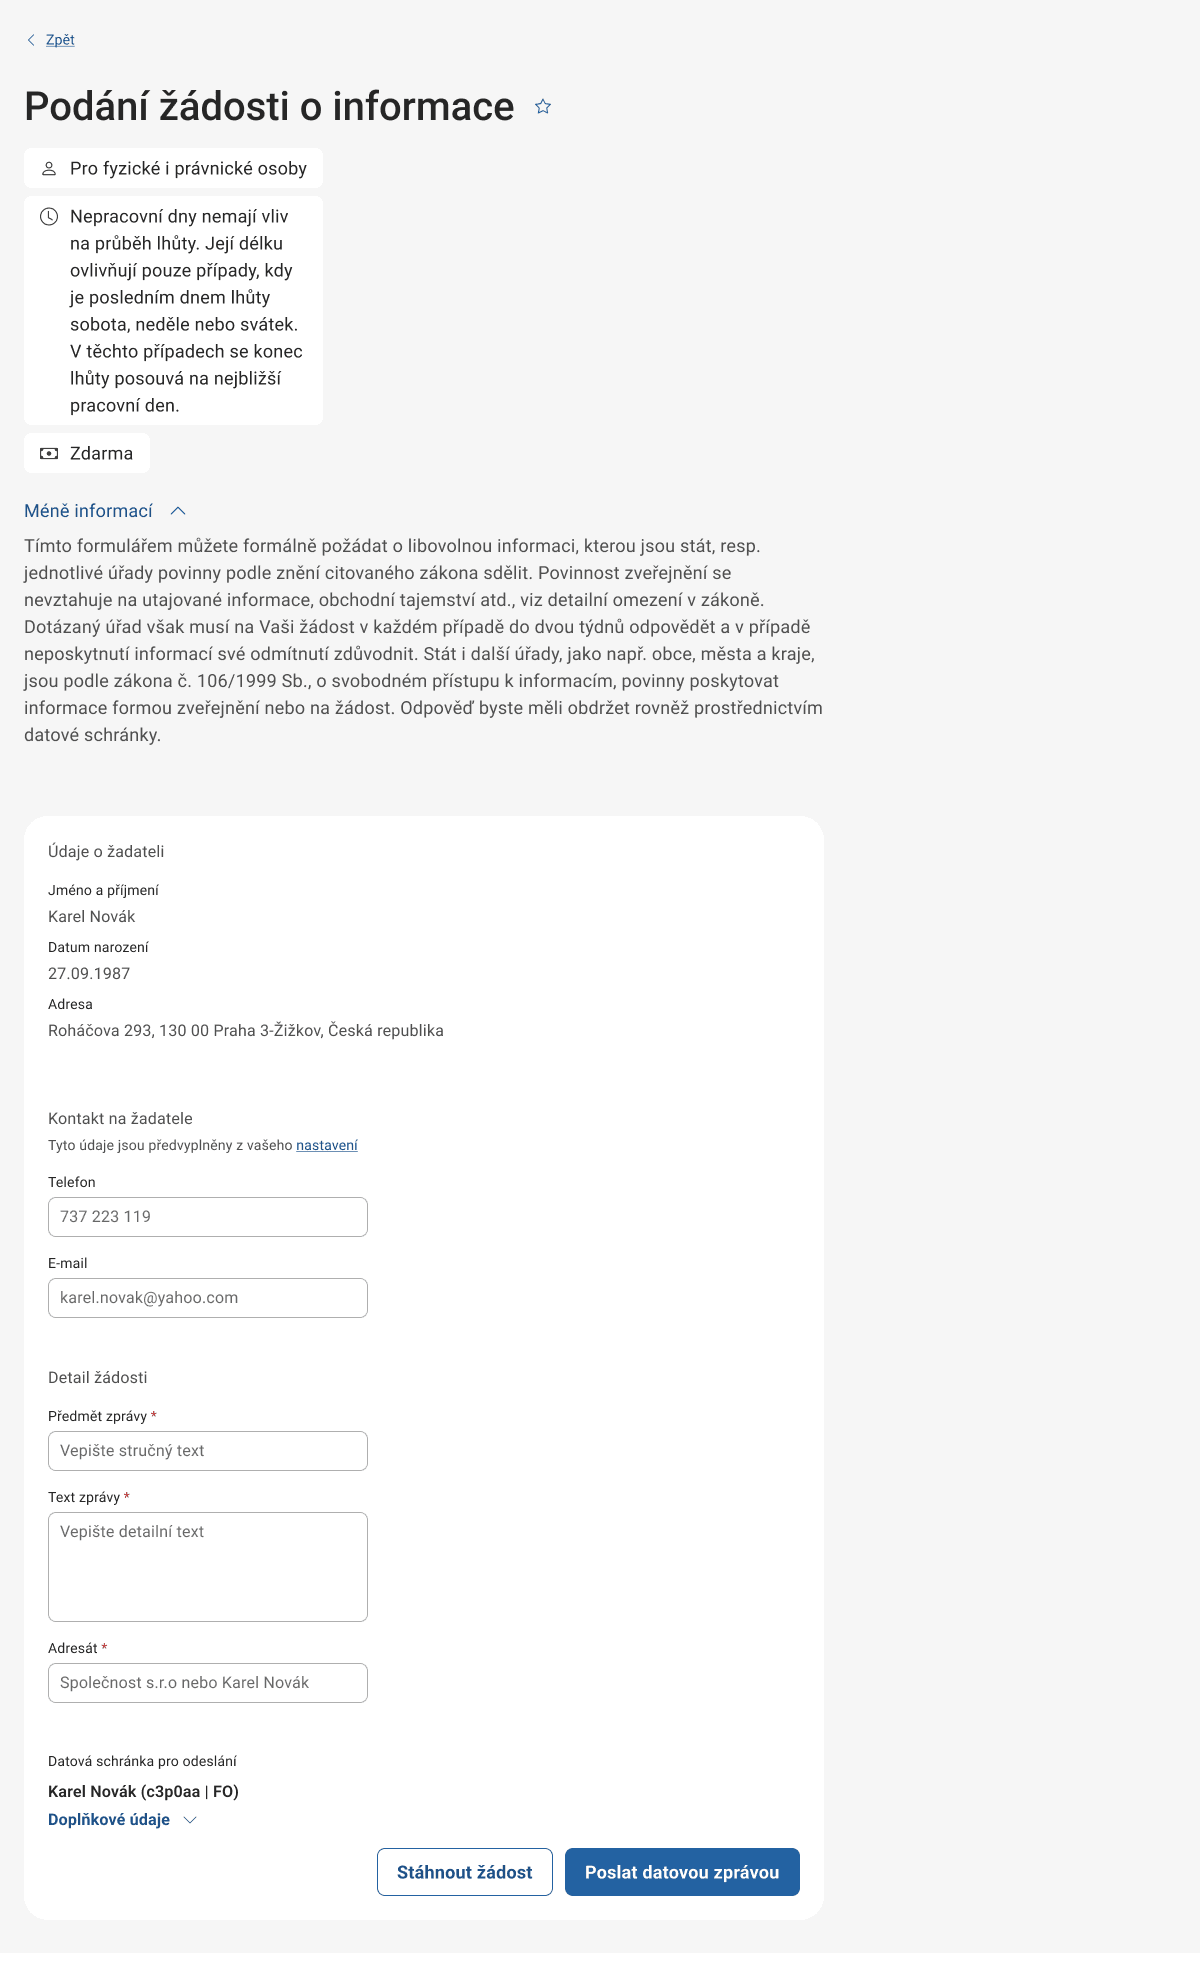Click the Zdarma fee badge
The image size is (1200, 1968).
coord(100,454)
